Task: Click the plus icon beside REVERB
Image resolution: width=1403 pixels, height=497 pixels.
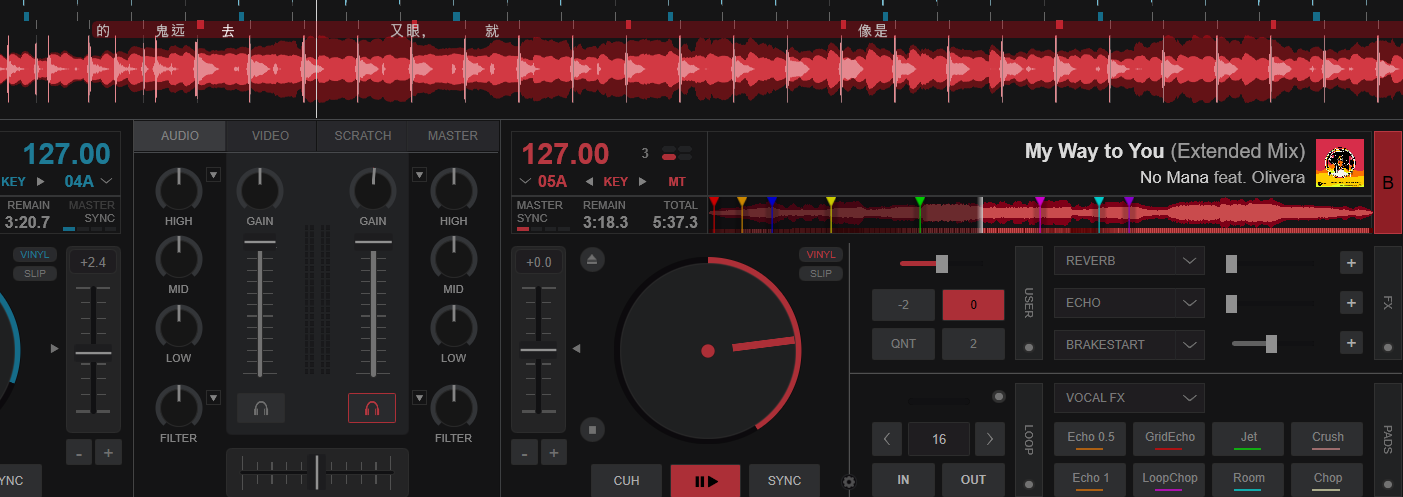Action: click(1351, 262)
